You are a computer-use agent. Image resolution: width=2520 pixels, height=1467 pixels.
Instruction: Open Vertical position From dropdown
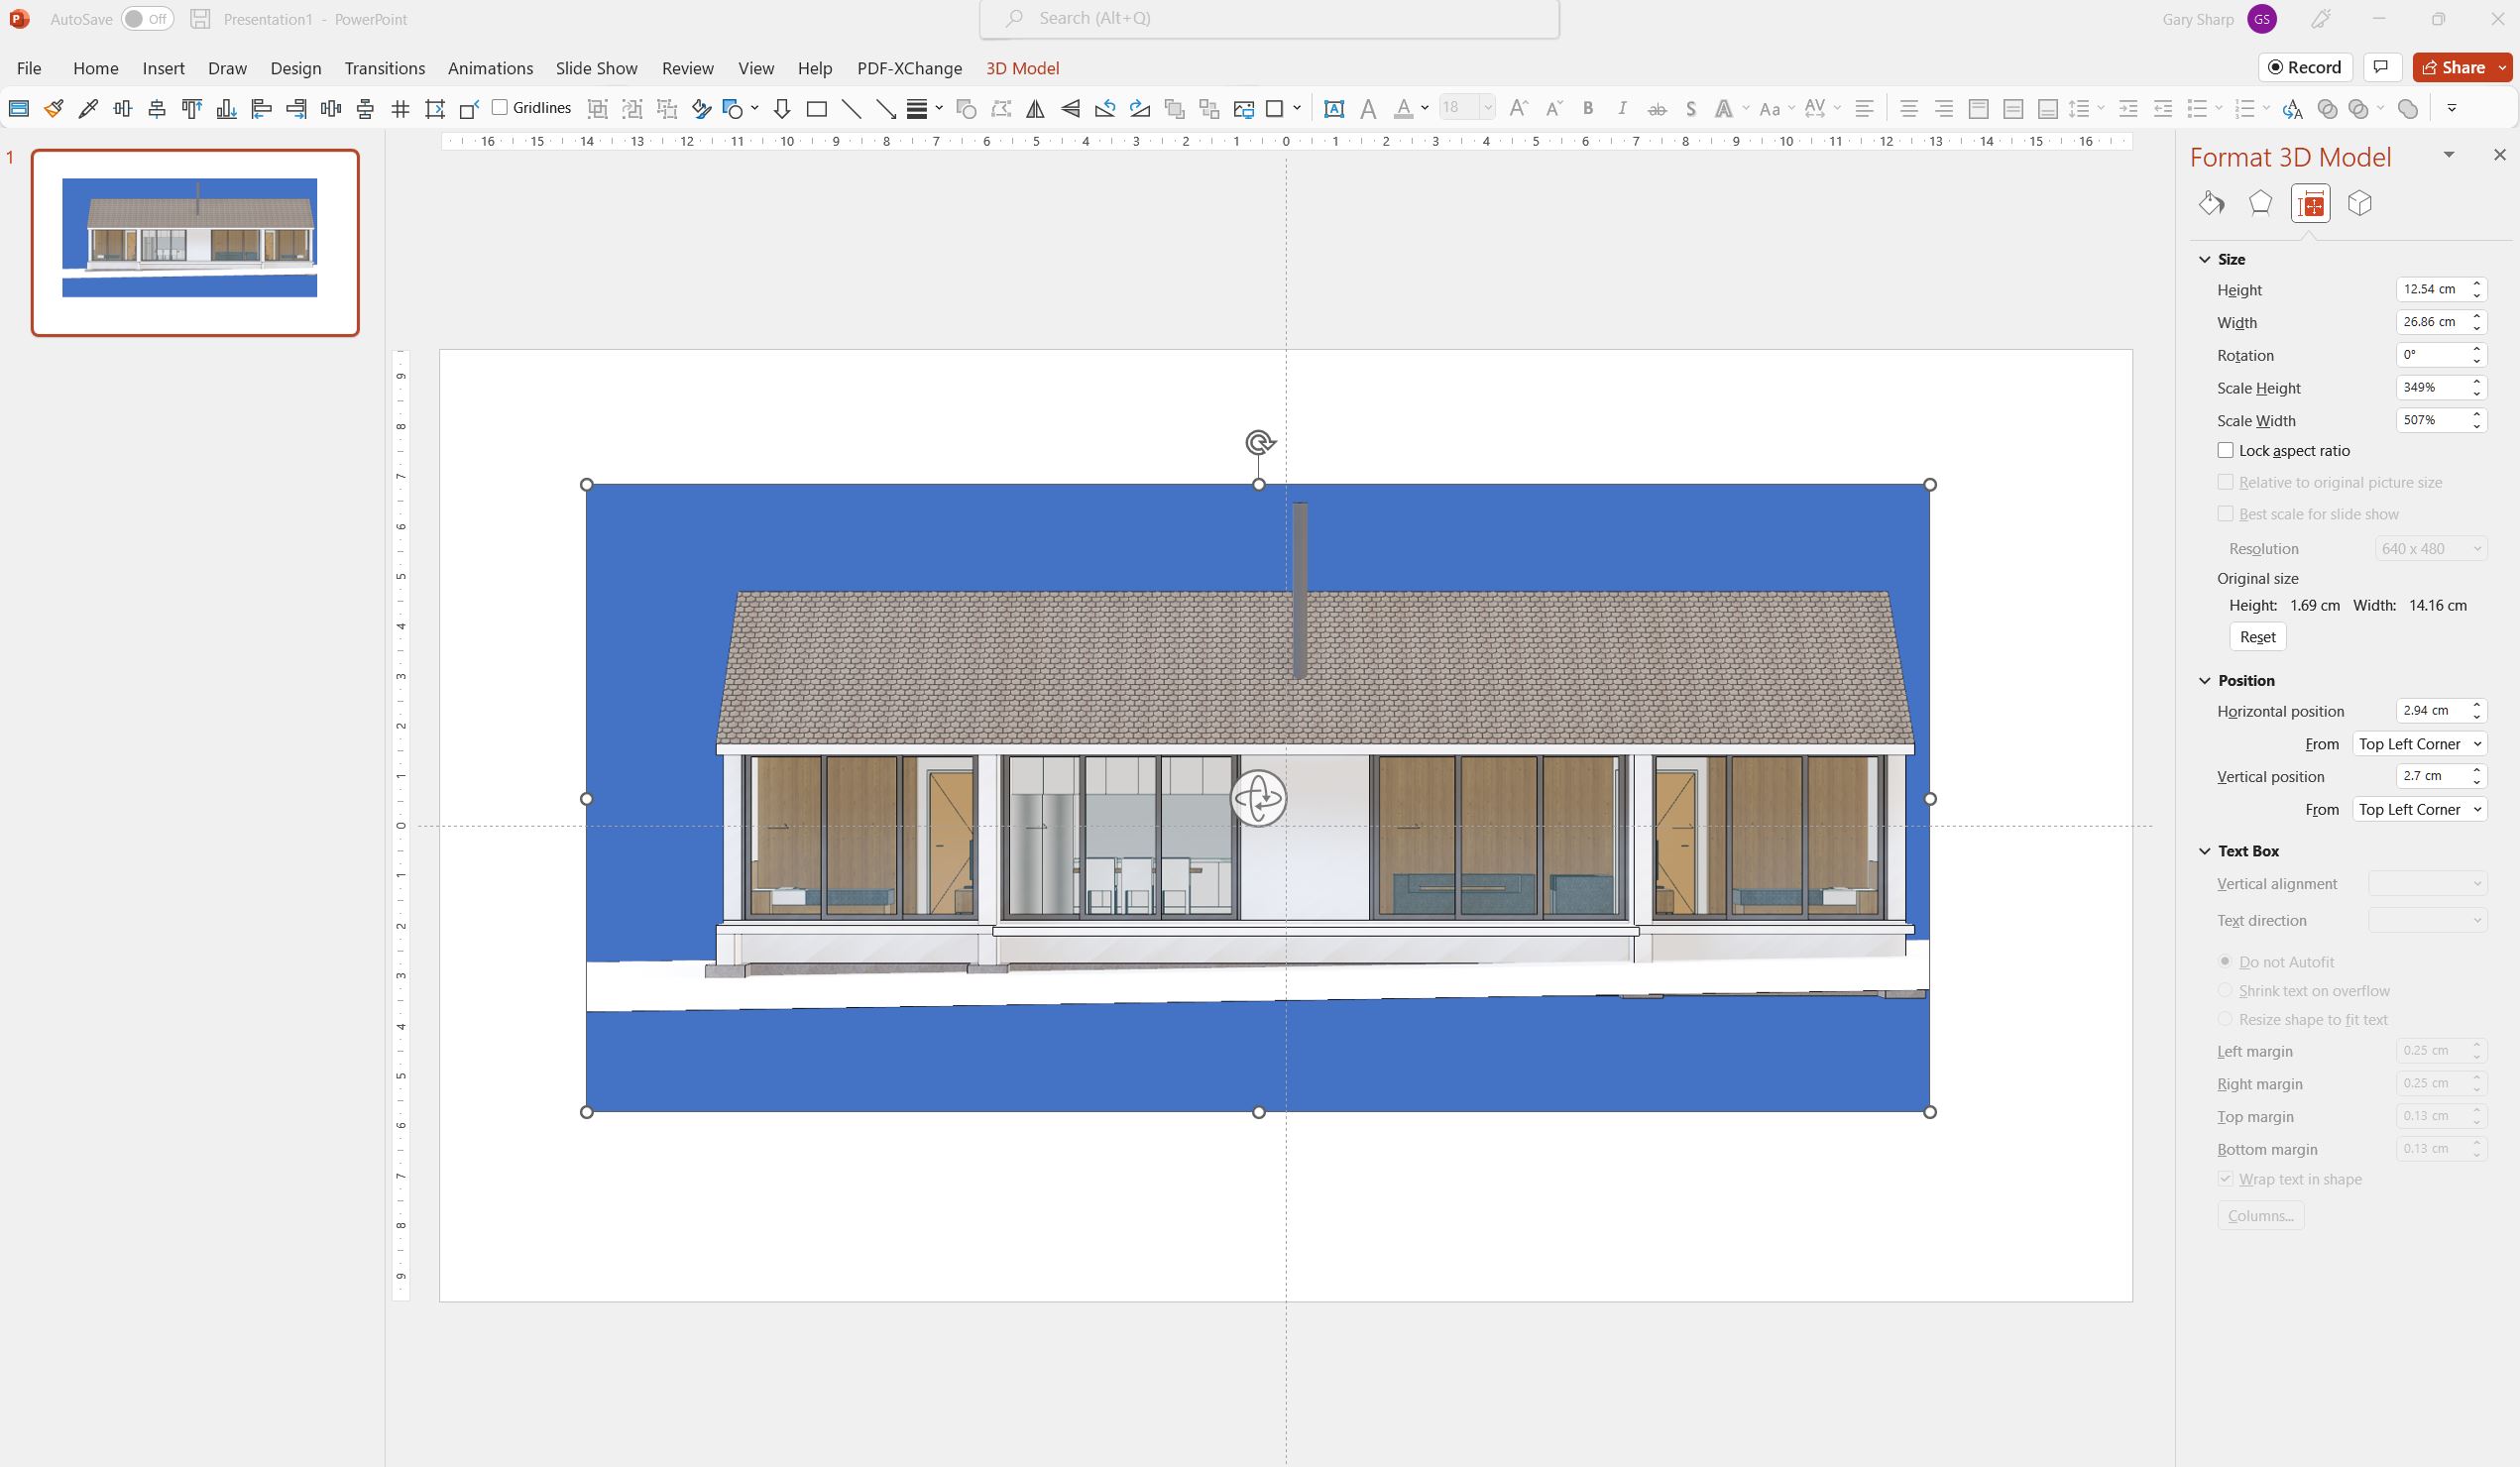click(2419, 809)
